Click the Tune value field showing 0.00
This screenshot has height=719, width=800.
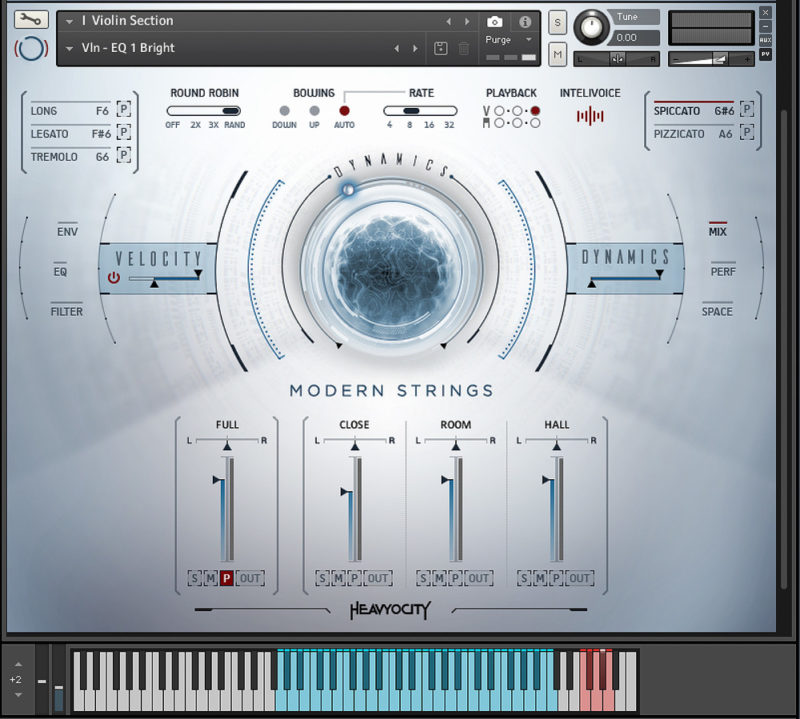tap(636, 38)
